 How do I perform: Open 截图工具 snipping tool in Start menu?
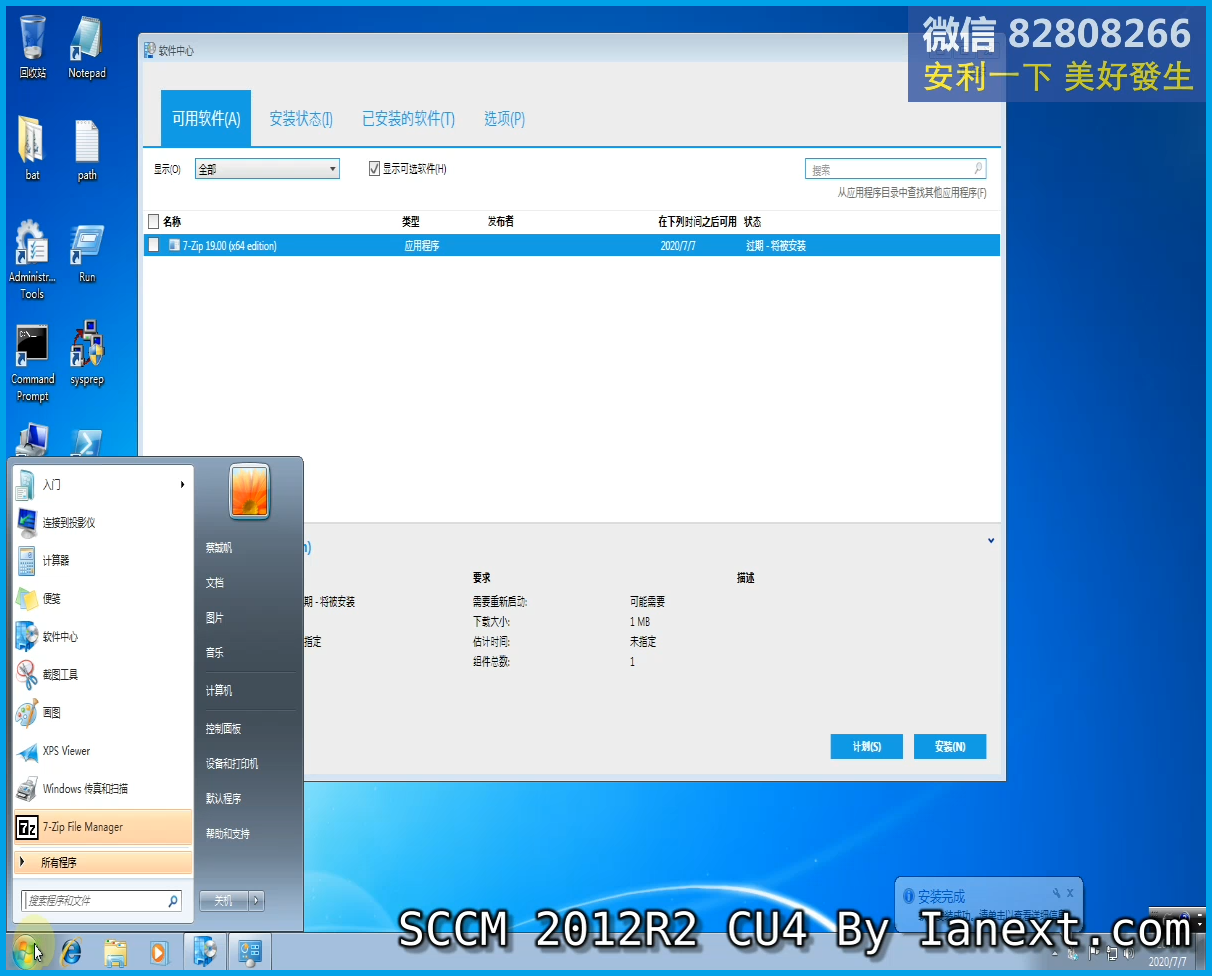click(102, 674)
